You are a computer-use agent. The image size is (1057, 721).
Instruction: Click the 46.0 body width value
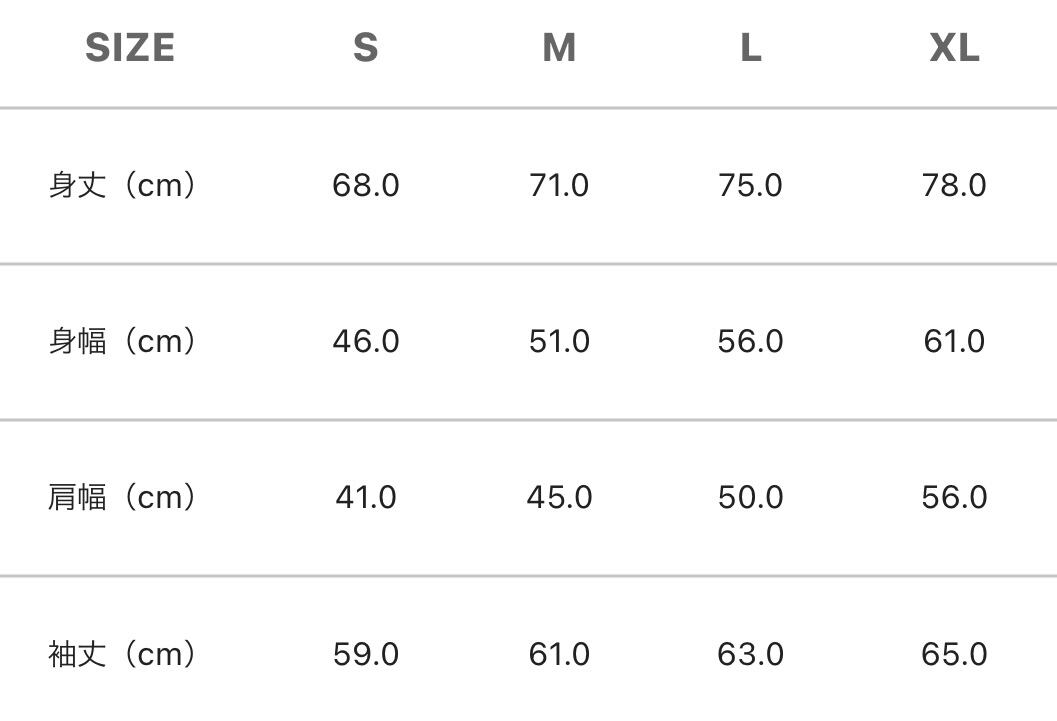click(365, 342)
